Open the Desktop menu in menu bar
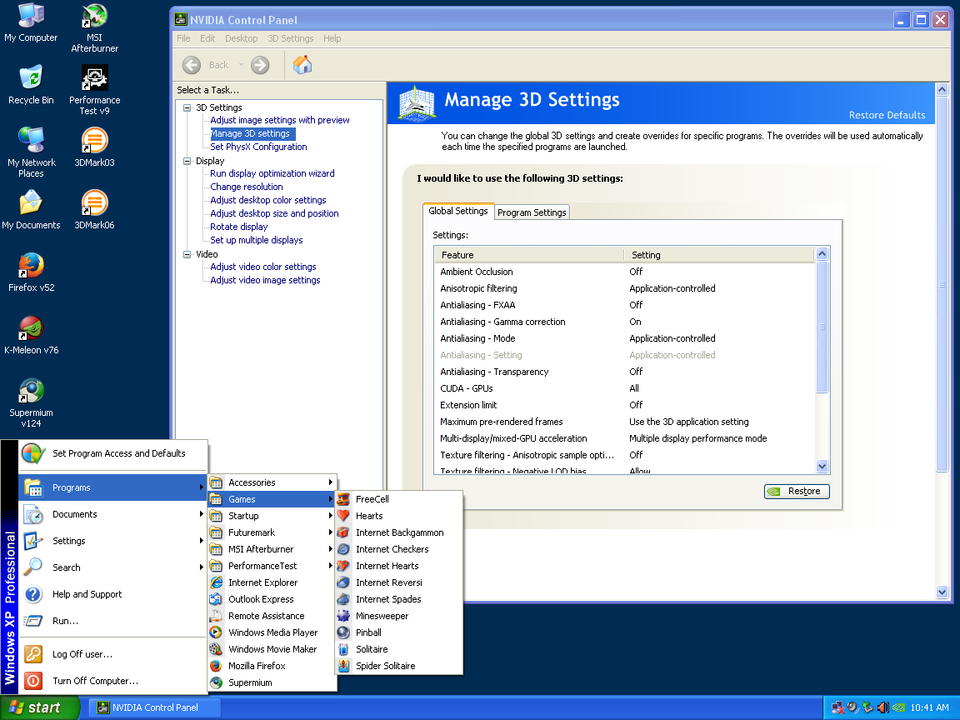 click(x=241, y=38)
